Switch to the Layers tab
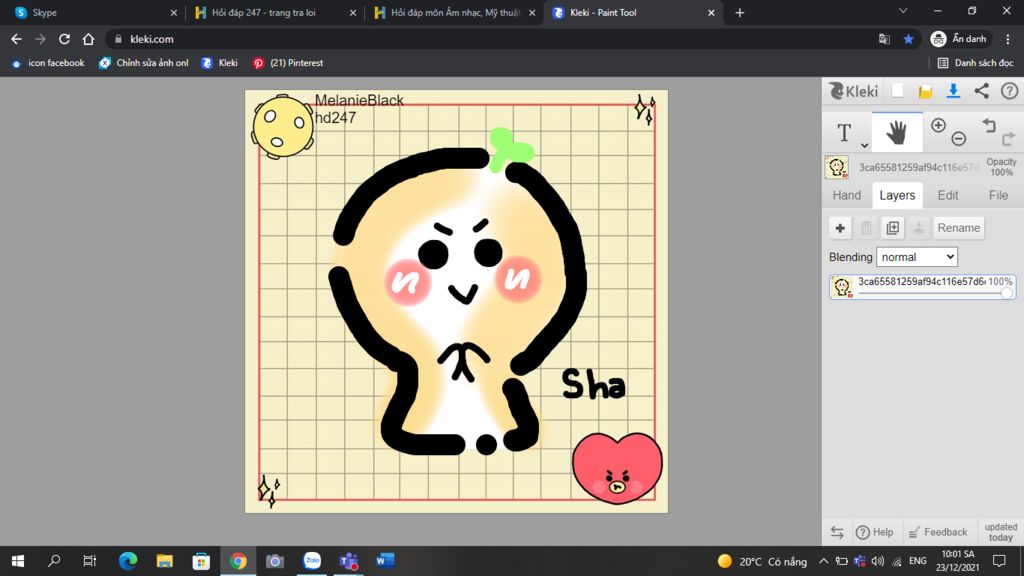Image resolution: width=1024 pixels, height=576 pixels. click(897, 195)
